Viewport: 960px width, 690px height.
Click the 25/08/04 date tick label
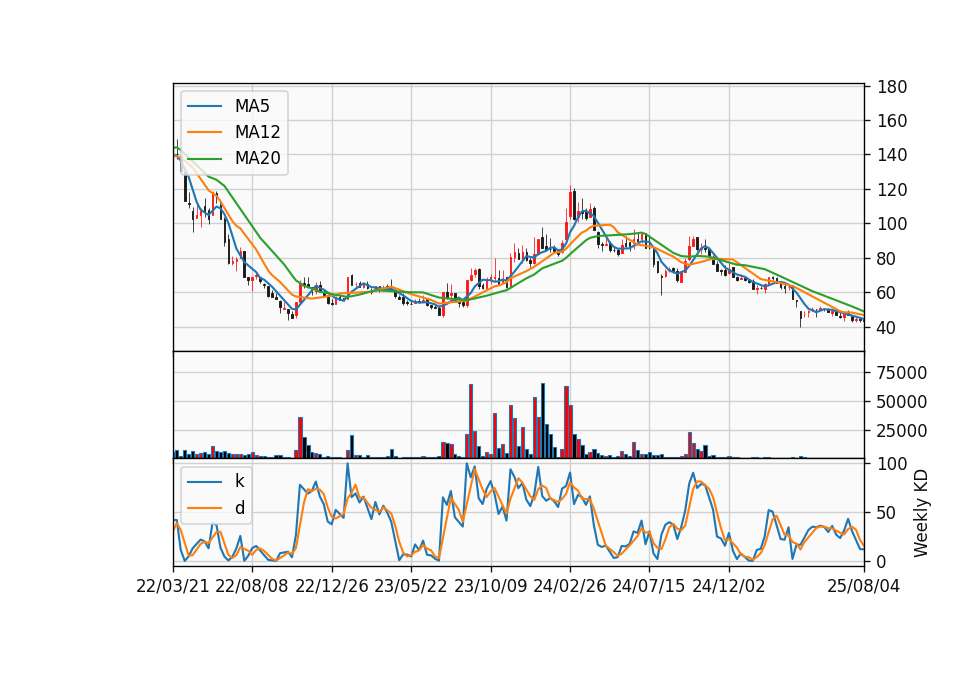(x=864, y=586)
